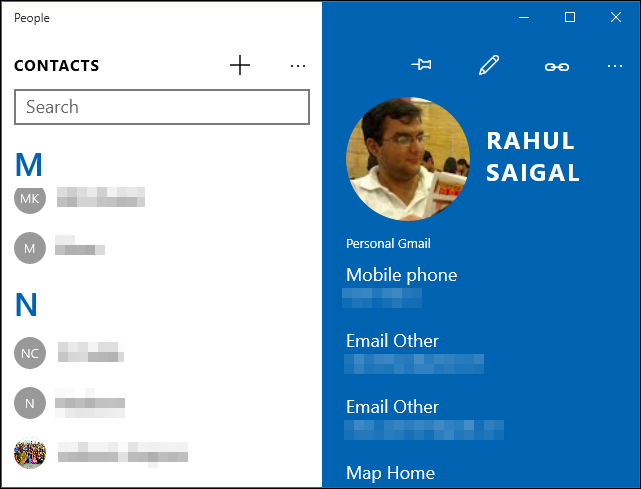This screenshot has width=641, height=489.
Task: Open contact details more options ellipsis
Action: tap(614, 66)
